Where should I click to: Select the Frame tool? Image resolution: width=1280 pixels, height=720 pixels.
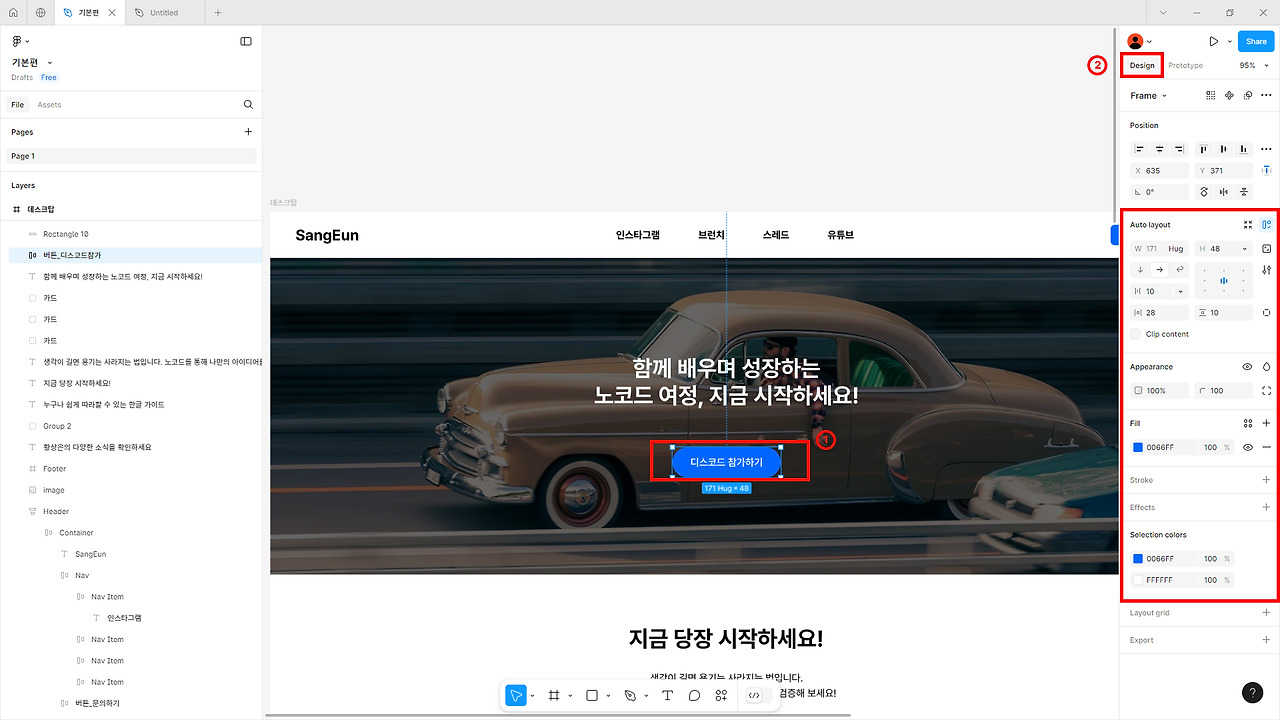(x=556, y=695)
